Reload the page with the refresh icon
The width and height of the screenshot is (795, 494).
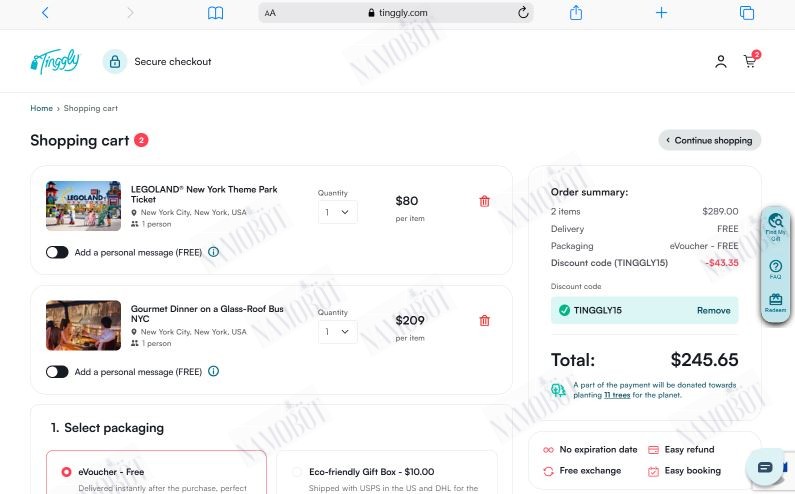tap(523, 13)
